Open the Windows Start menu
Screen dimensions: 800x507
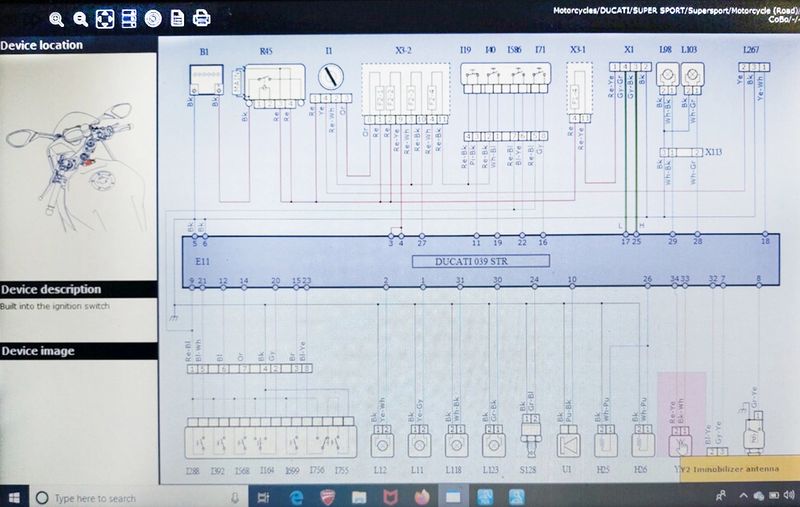14,497
